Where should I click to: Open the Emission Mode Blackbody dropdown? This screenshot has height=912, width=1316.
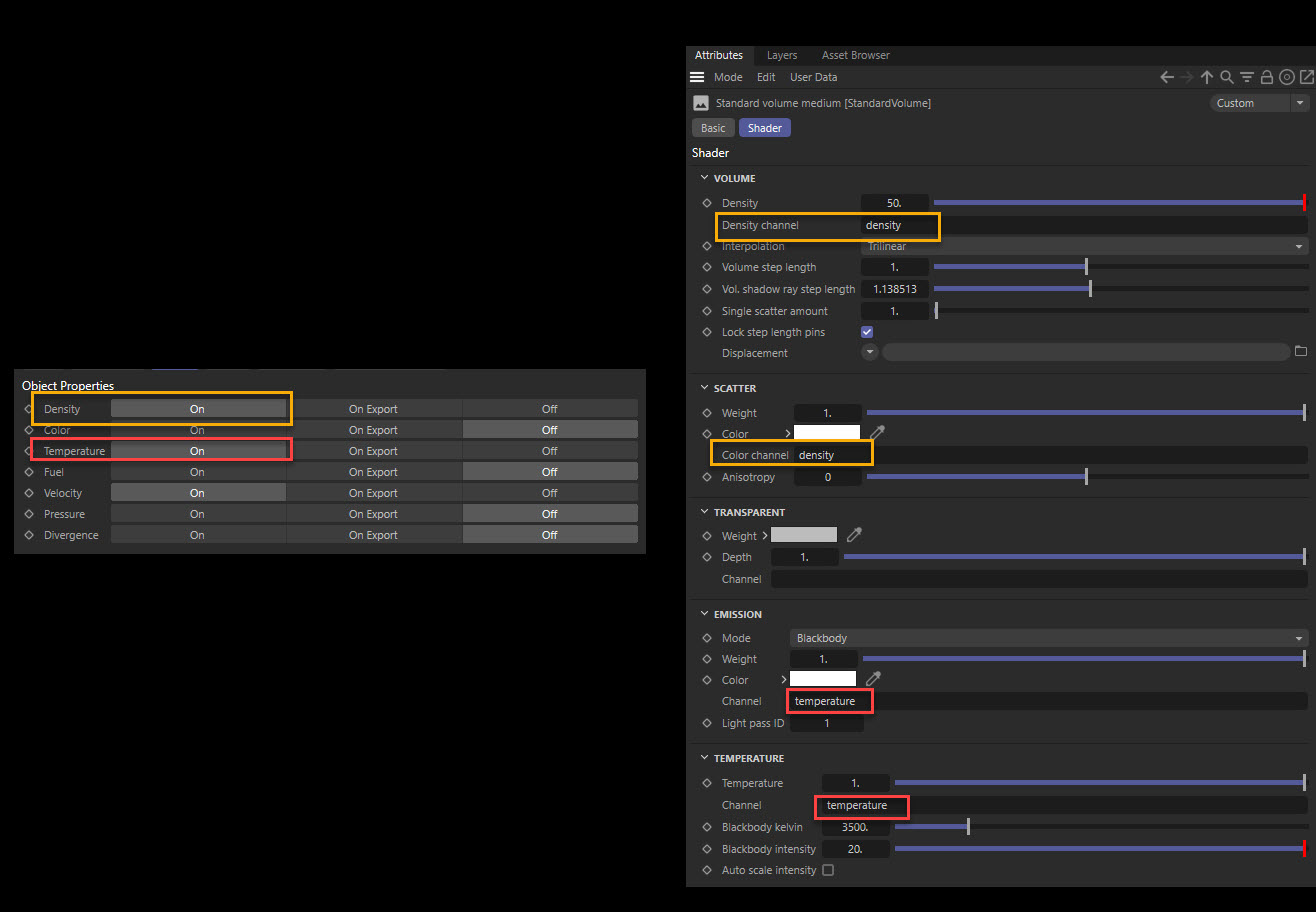[1049, 638]
